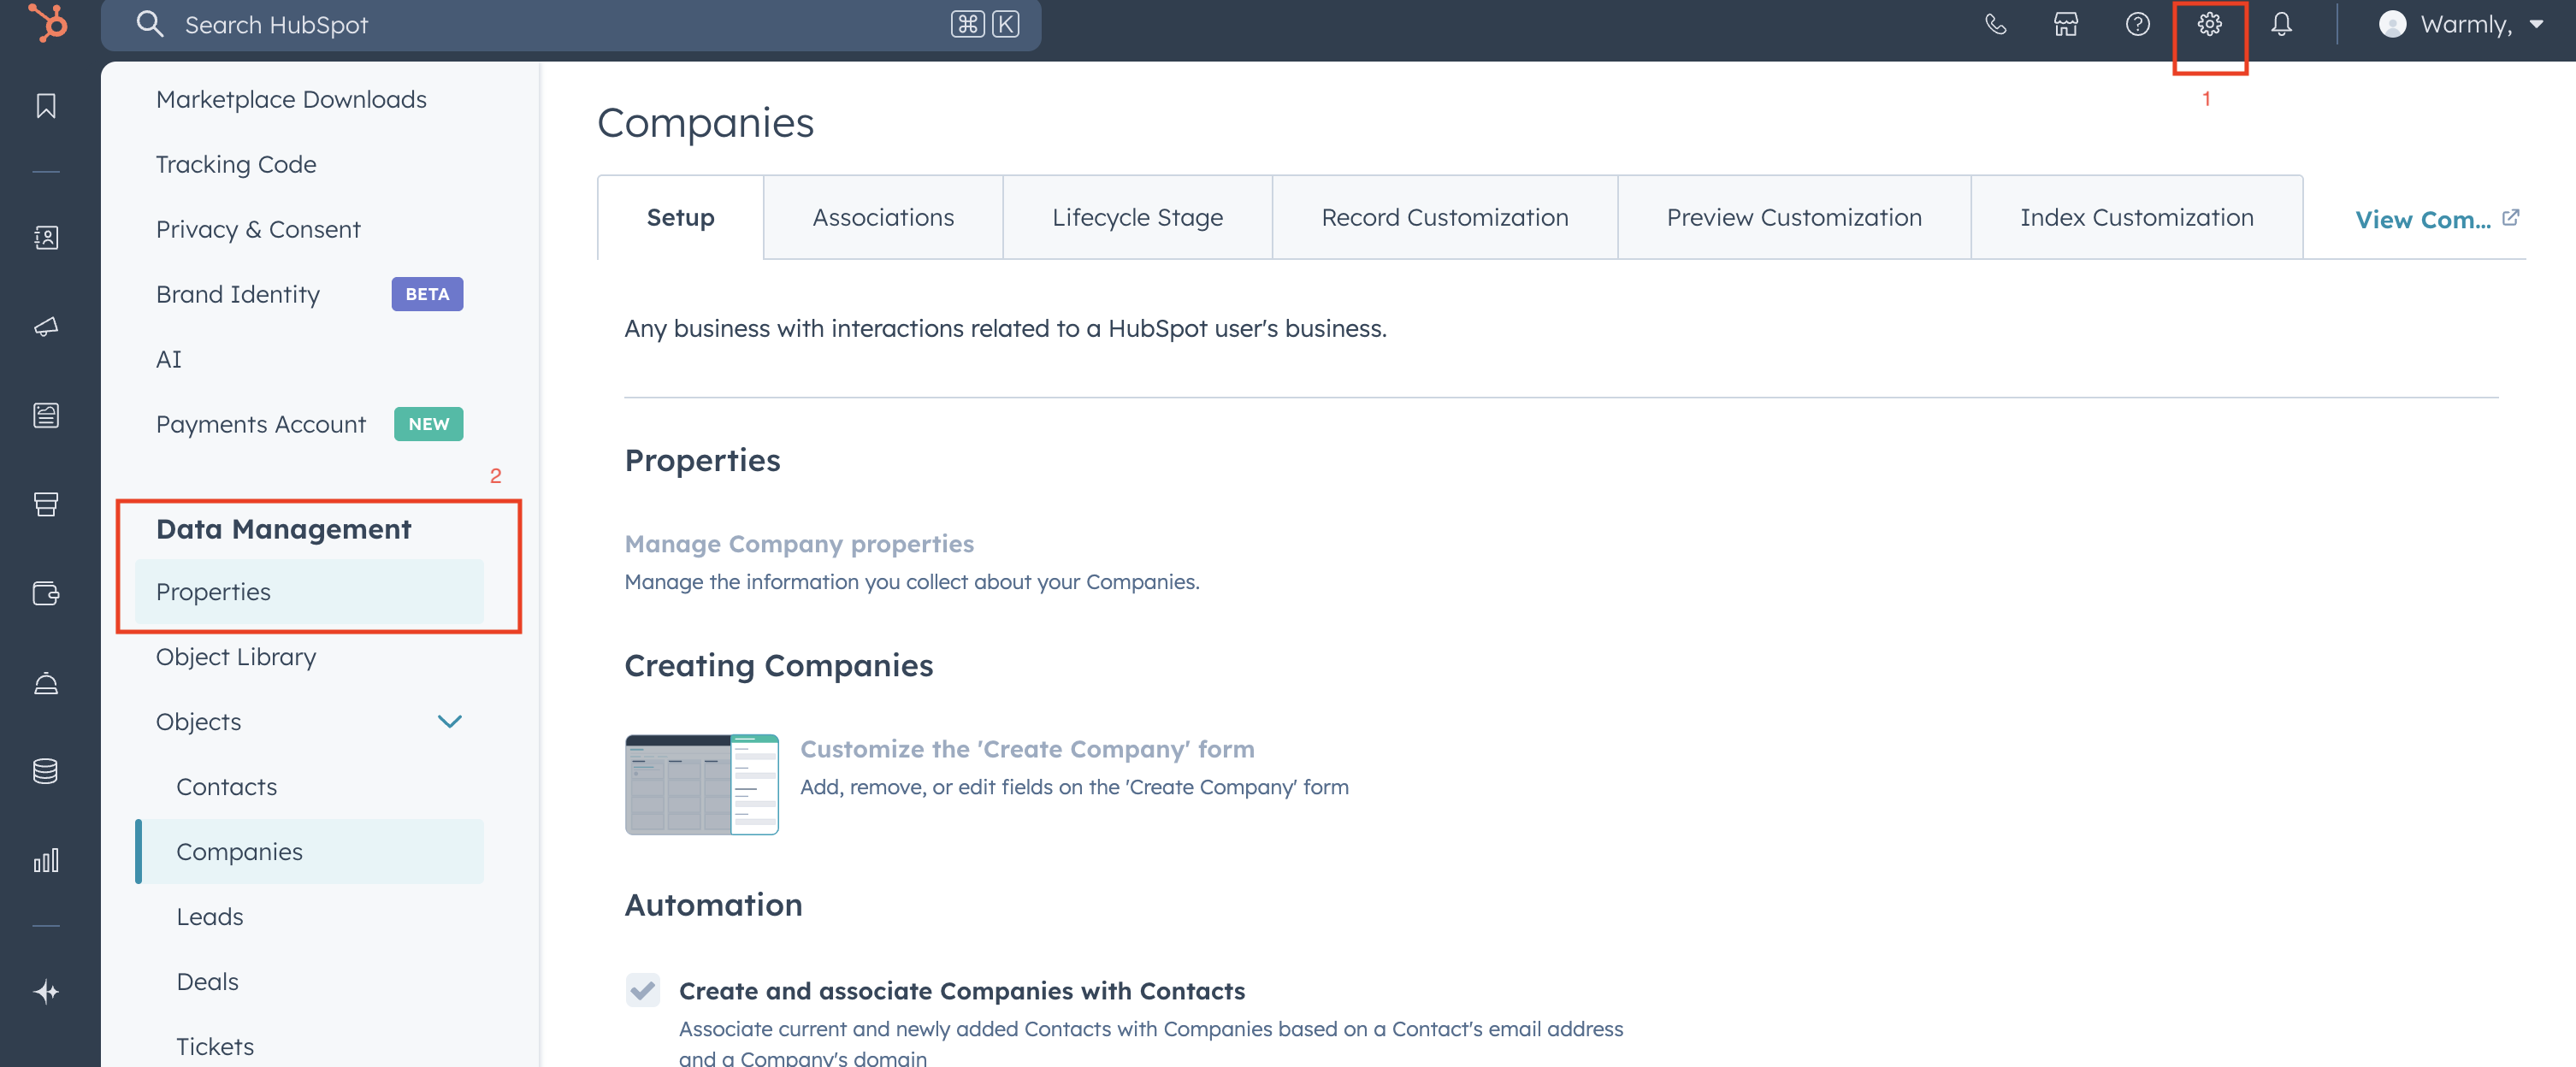Open the AI sparkle icon in sidebar

(46, 991)
